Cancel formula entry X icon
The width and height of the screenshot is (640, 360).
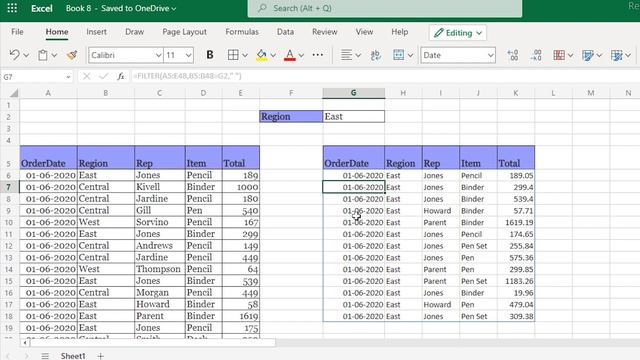[x=87, y=76]
